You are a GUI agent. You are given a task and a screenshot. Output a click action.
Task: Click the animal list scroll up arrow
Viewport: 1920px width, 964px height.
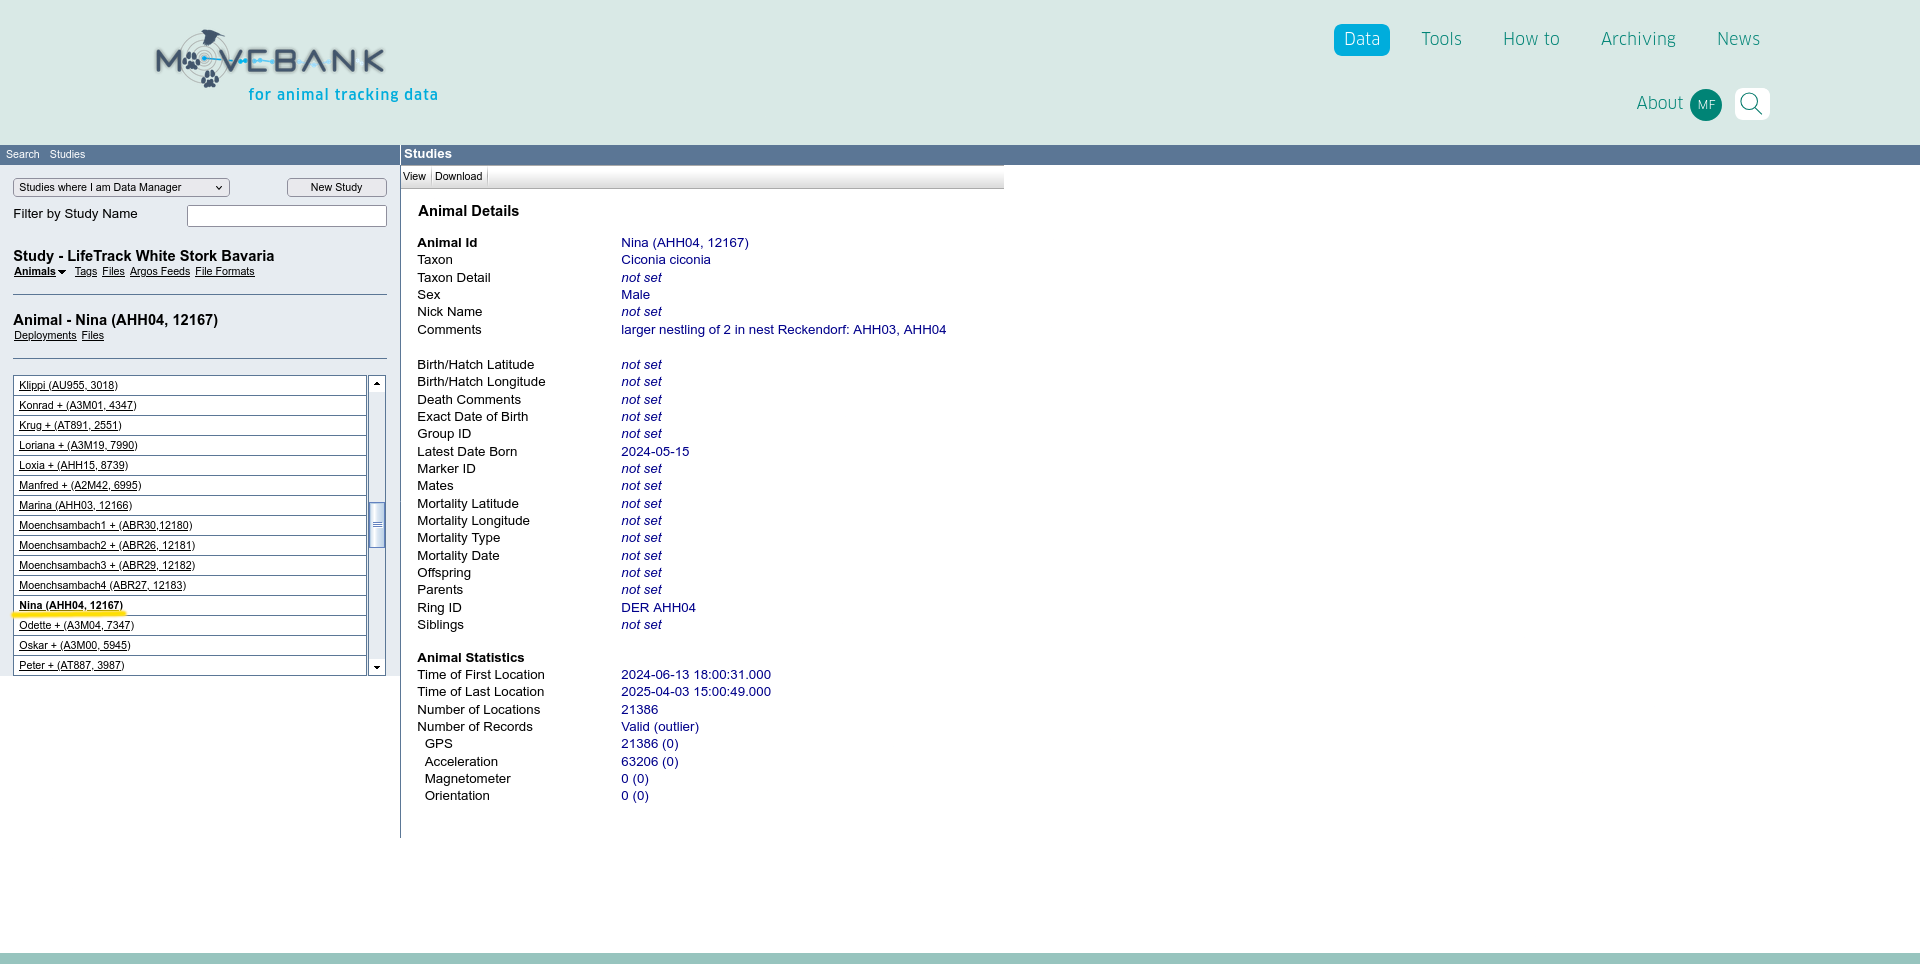click(x=377, y=384)
